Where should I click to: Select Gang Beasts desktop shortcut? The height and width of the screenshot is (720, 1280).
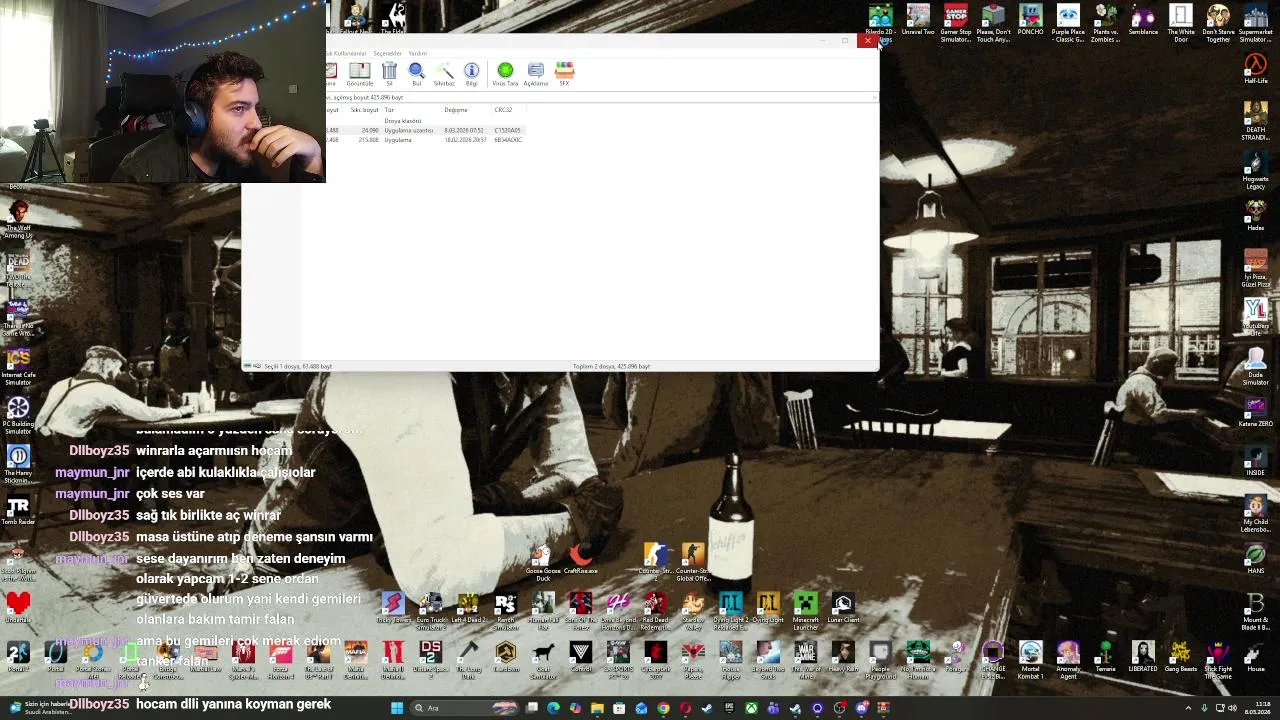tap(1181, 657)
